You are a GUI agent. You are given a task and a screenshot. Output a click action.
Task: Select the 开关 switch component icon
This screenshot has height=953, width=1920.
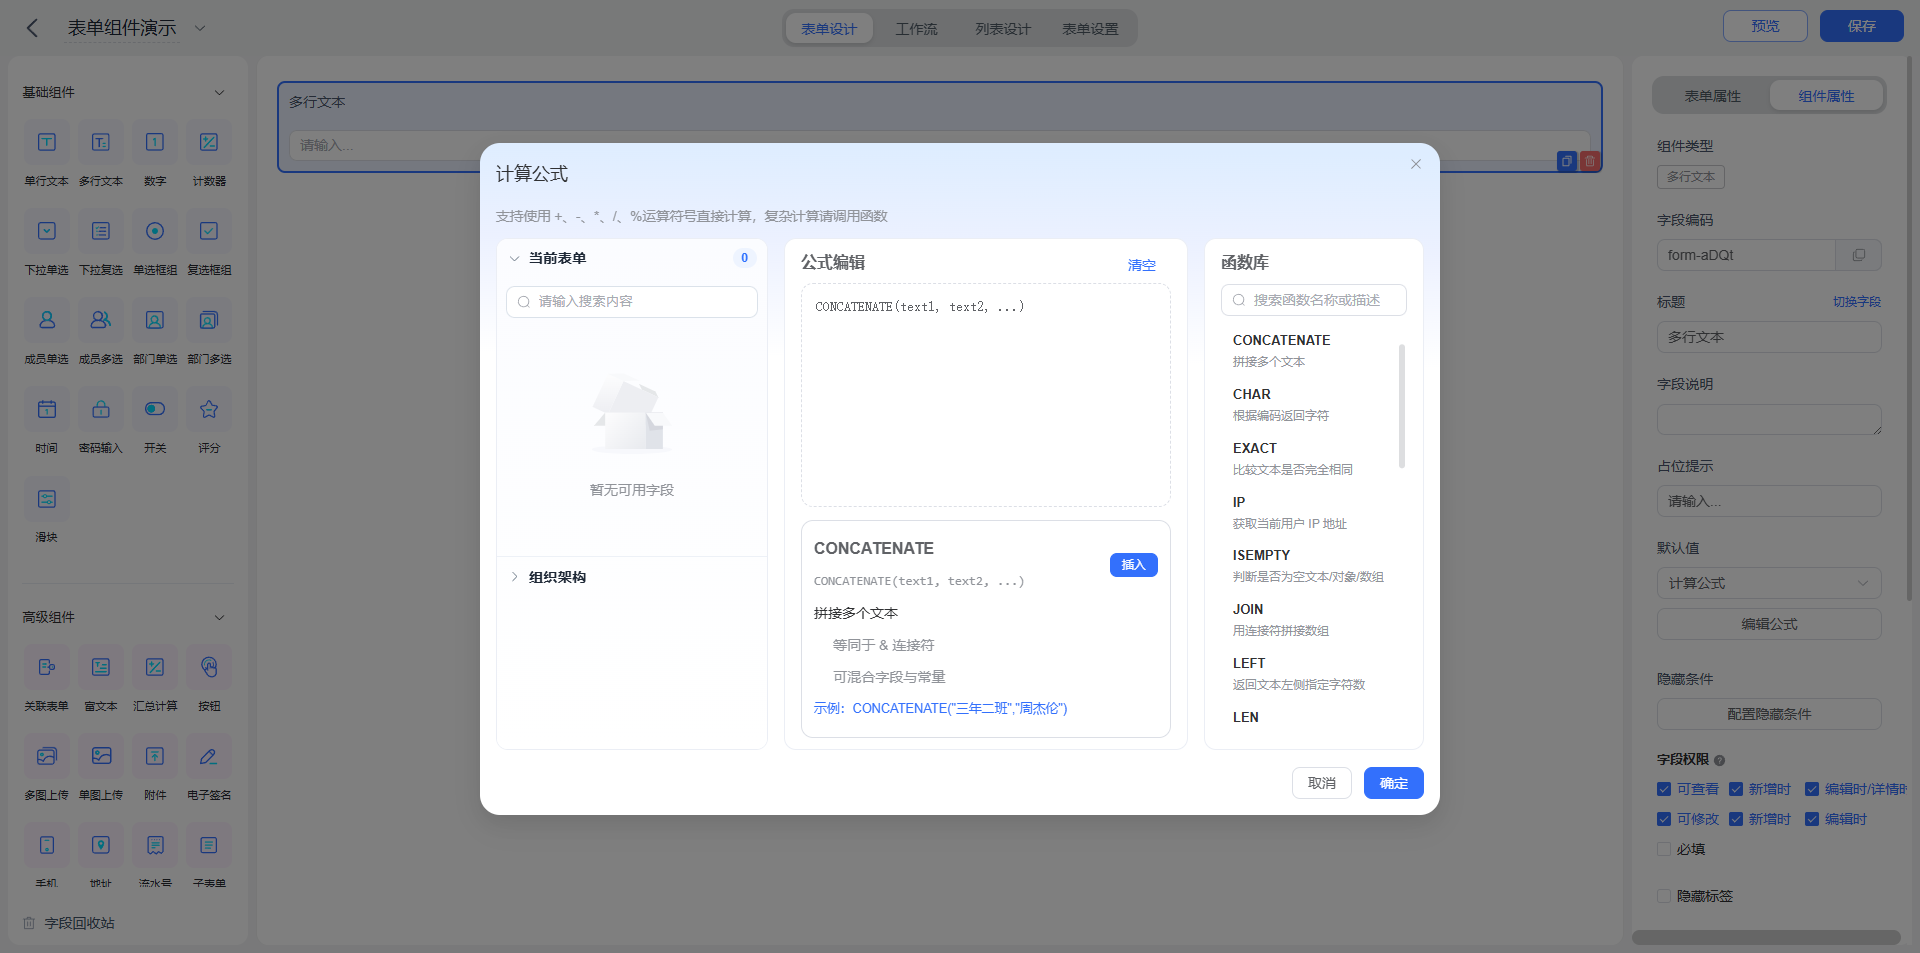[x=155, y=409]
